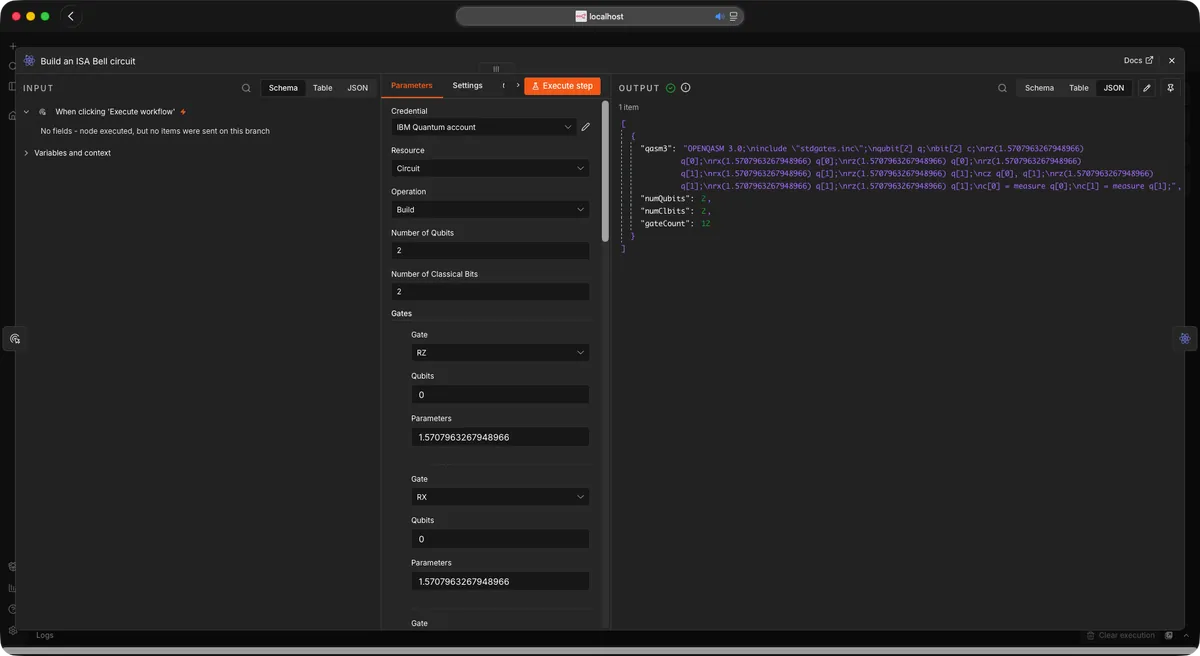1200x656 pixels.
Task: Switch output view to Table
Action: pyautogui.click(x=1079, y=88)
